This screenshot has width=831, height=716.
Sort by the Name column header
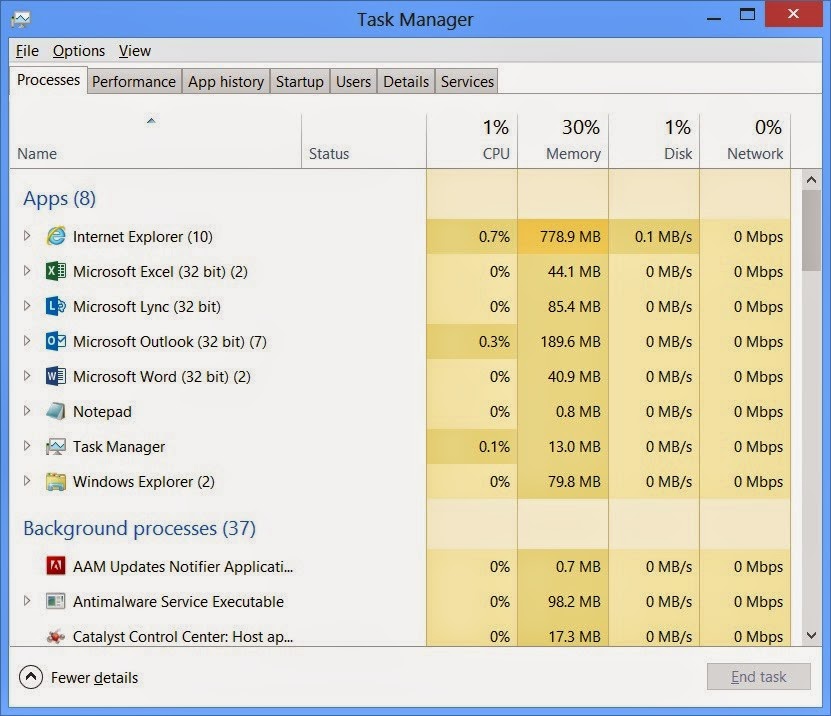[155, 142]
